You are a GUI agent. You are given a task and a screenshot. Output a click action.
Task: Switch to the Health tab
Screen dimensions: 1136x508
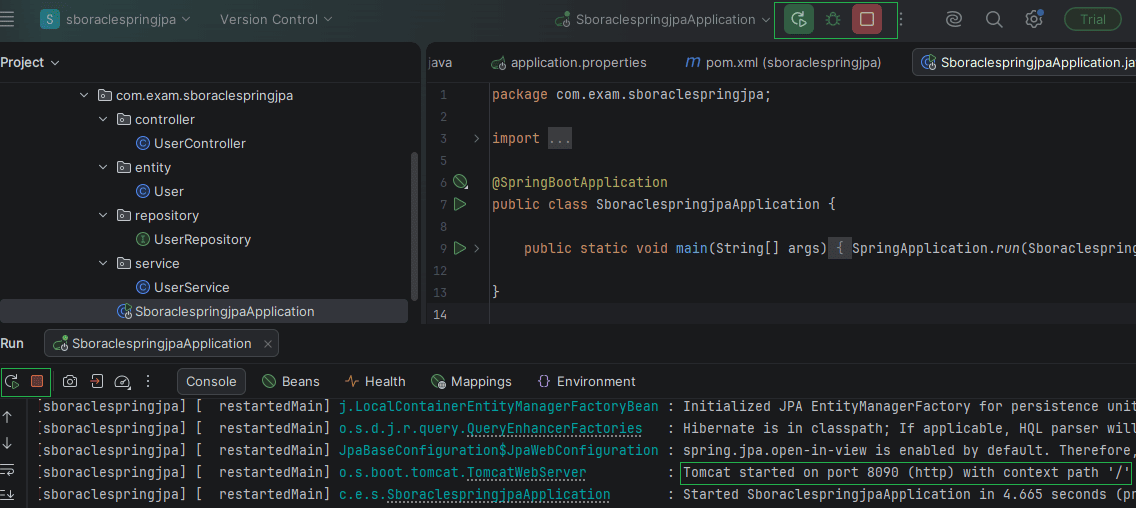375,381
